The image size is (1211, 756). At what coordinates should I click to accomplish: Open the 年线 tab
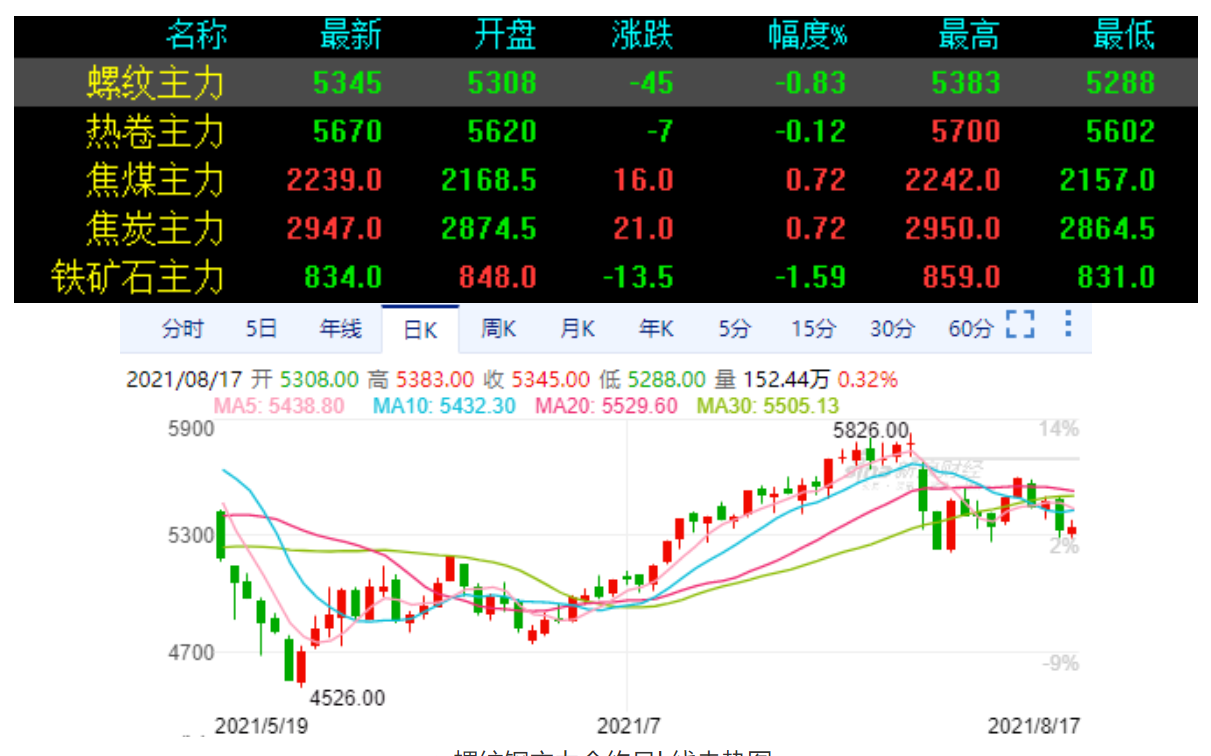pyautogui.click(x=340, y=329)
